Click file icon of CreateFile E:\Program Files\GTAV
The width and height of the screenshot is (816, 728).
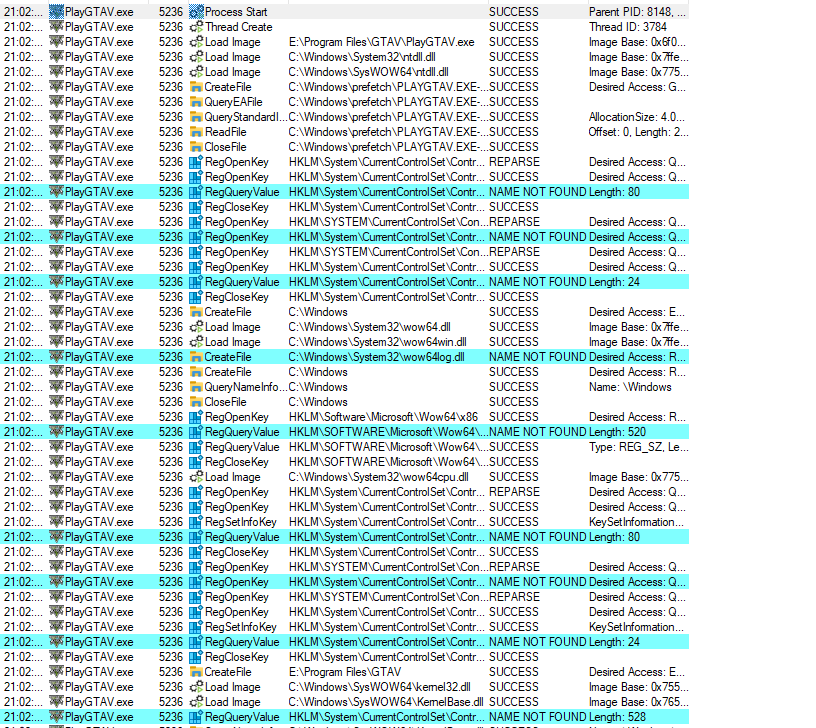(196, 672)
